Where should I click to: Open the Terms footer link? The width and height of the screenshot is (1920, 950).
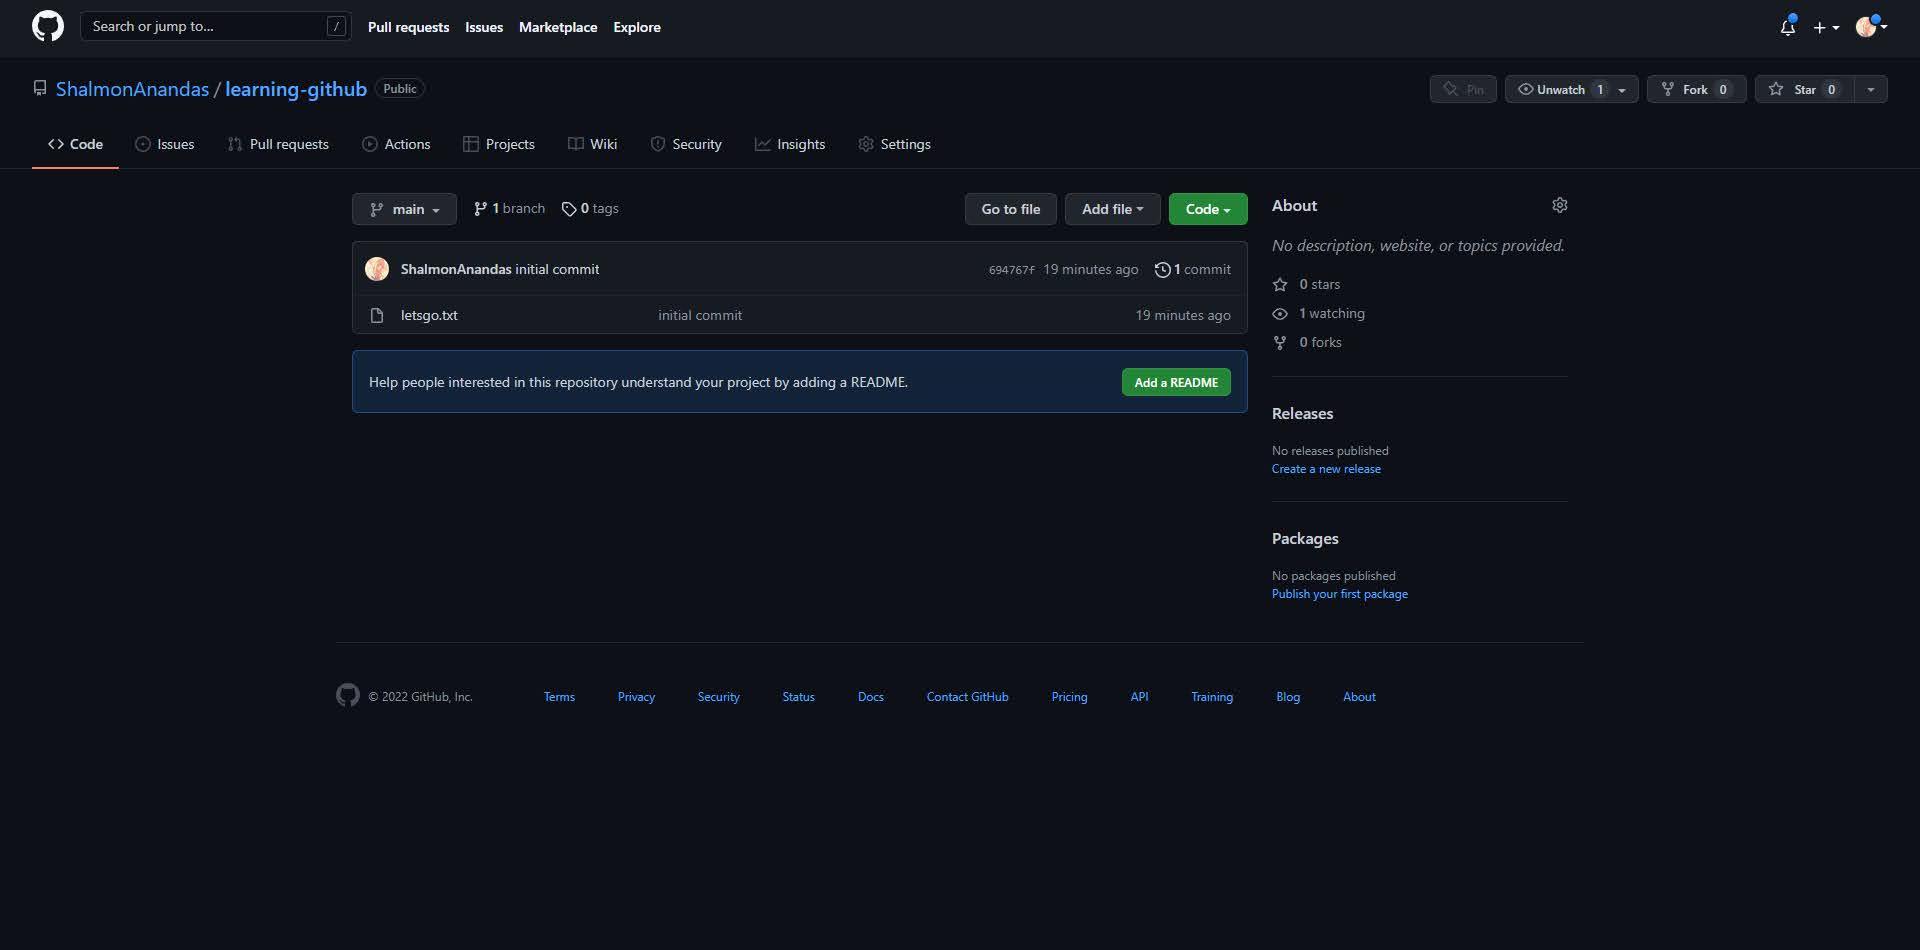click(559, 697)
